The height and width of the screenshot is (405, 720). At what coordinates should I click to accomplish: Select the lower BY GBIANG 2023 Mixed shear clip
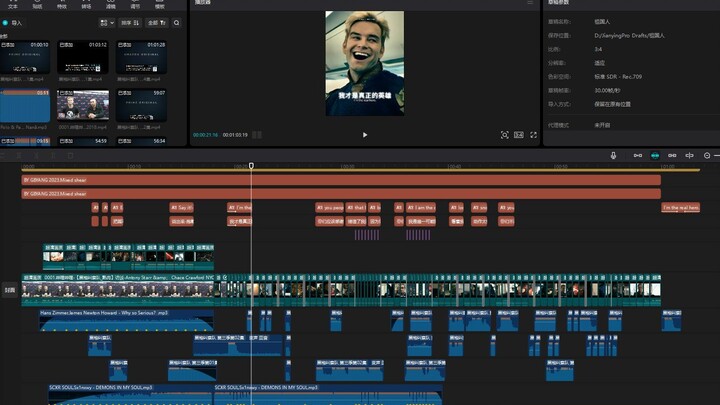(x=341, y=194)
